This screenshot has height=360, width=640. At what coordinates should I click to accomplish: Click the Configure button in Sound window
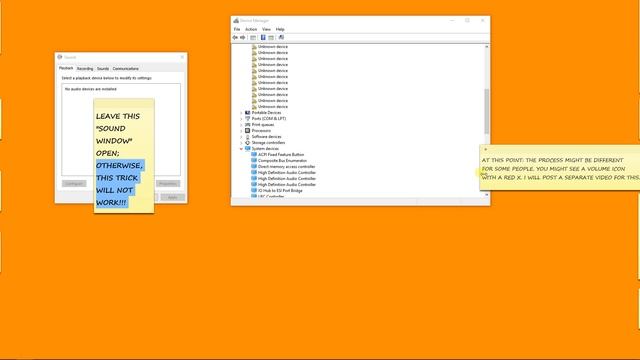[x=74, y=184]
